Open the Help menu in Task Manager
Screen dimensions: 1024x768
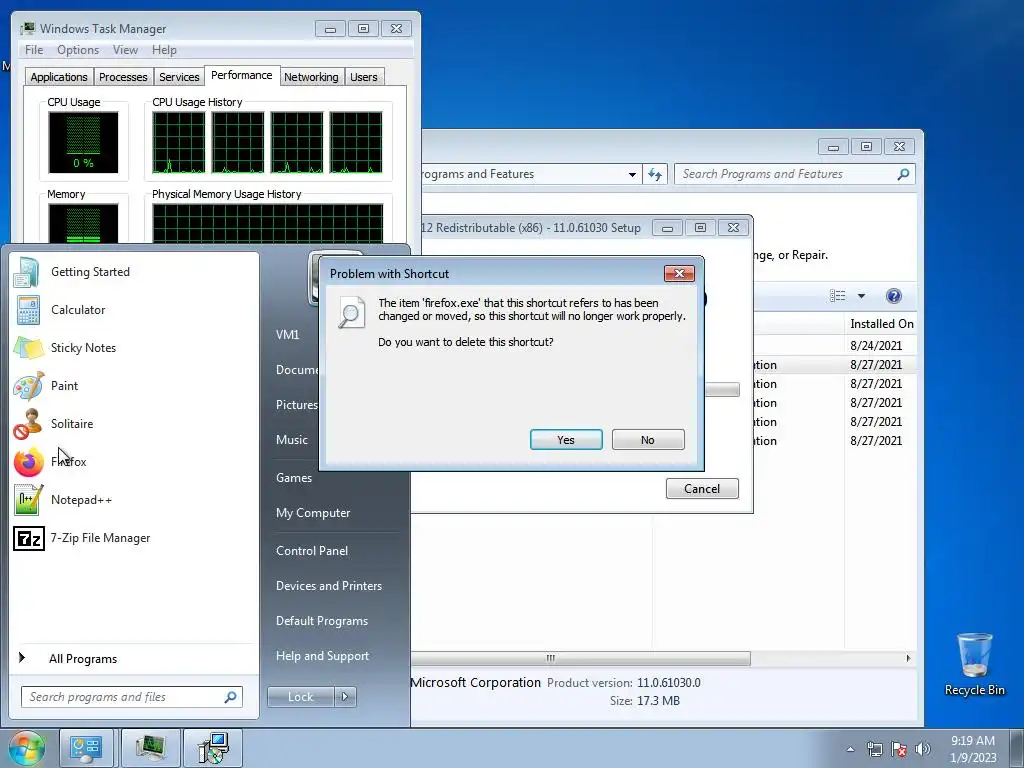[x=164, y=50]
